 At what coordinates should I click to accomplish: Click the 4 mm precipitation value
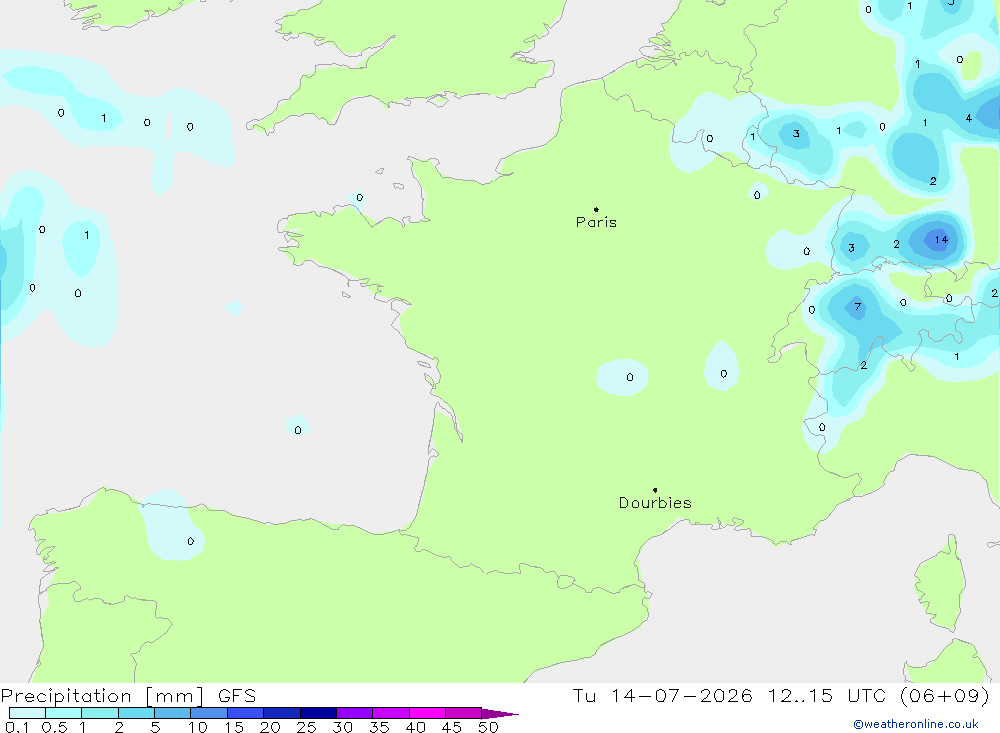[x=969, y=118]
